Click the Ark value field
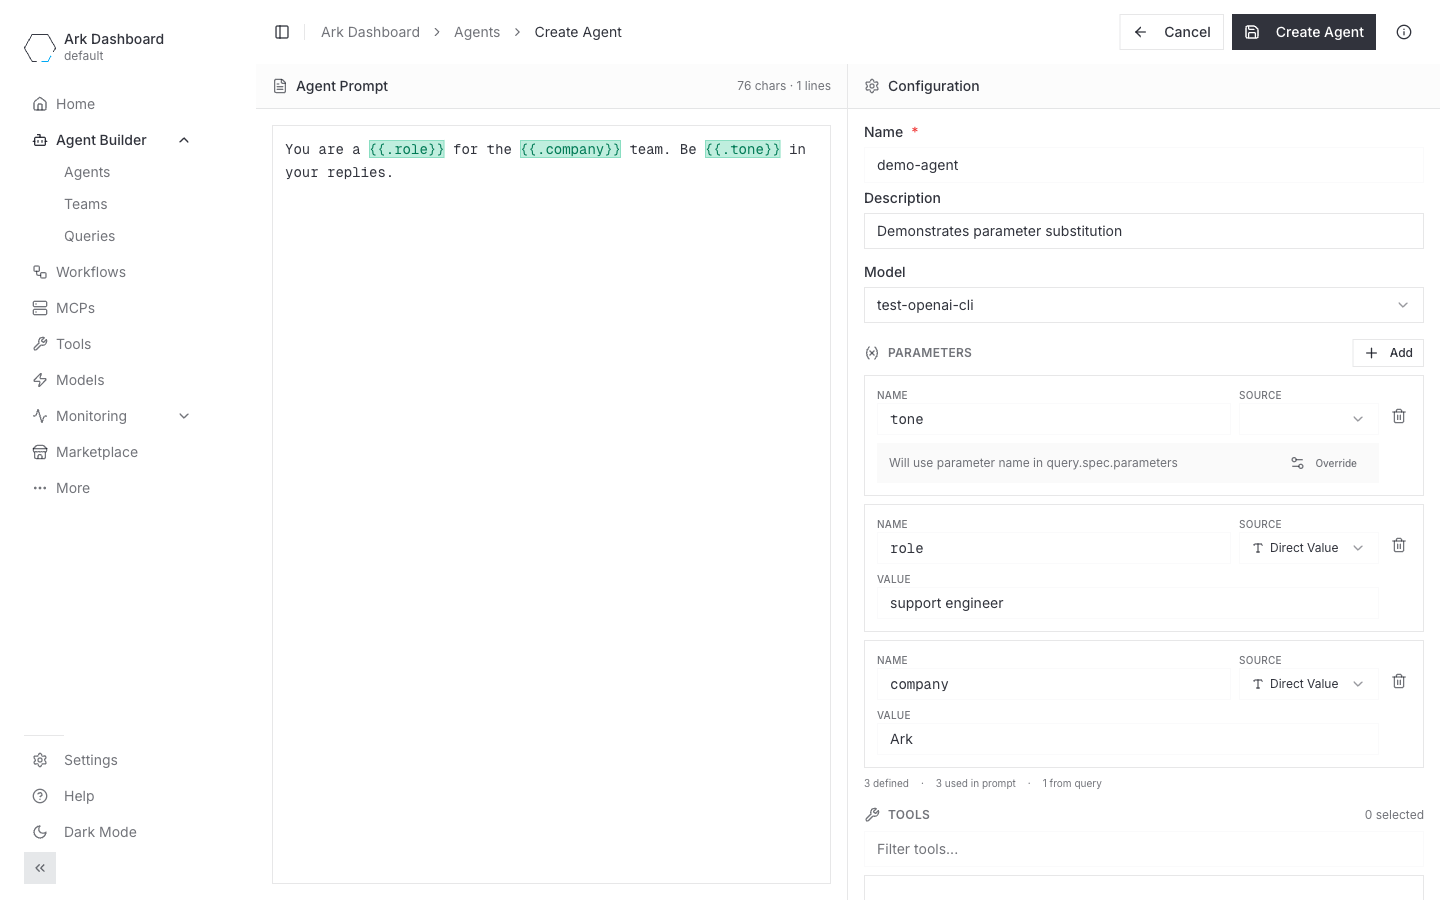 coord(1127,739)
